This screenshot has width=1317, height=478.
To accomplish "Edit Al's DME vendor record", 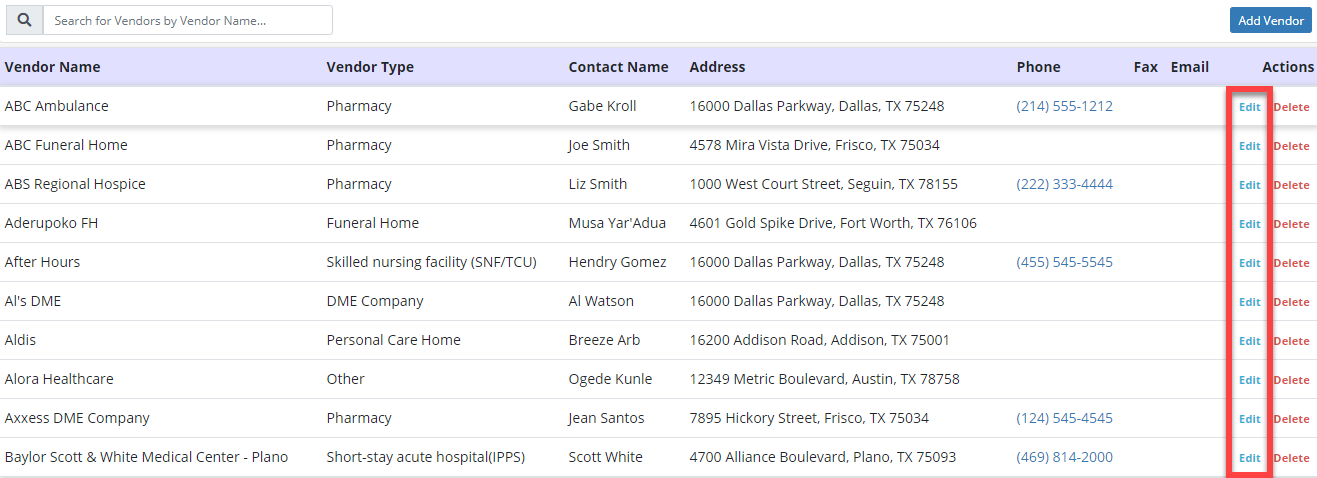I will (x=1249, y=302).
